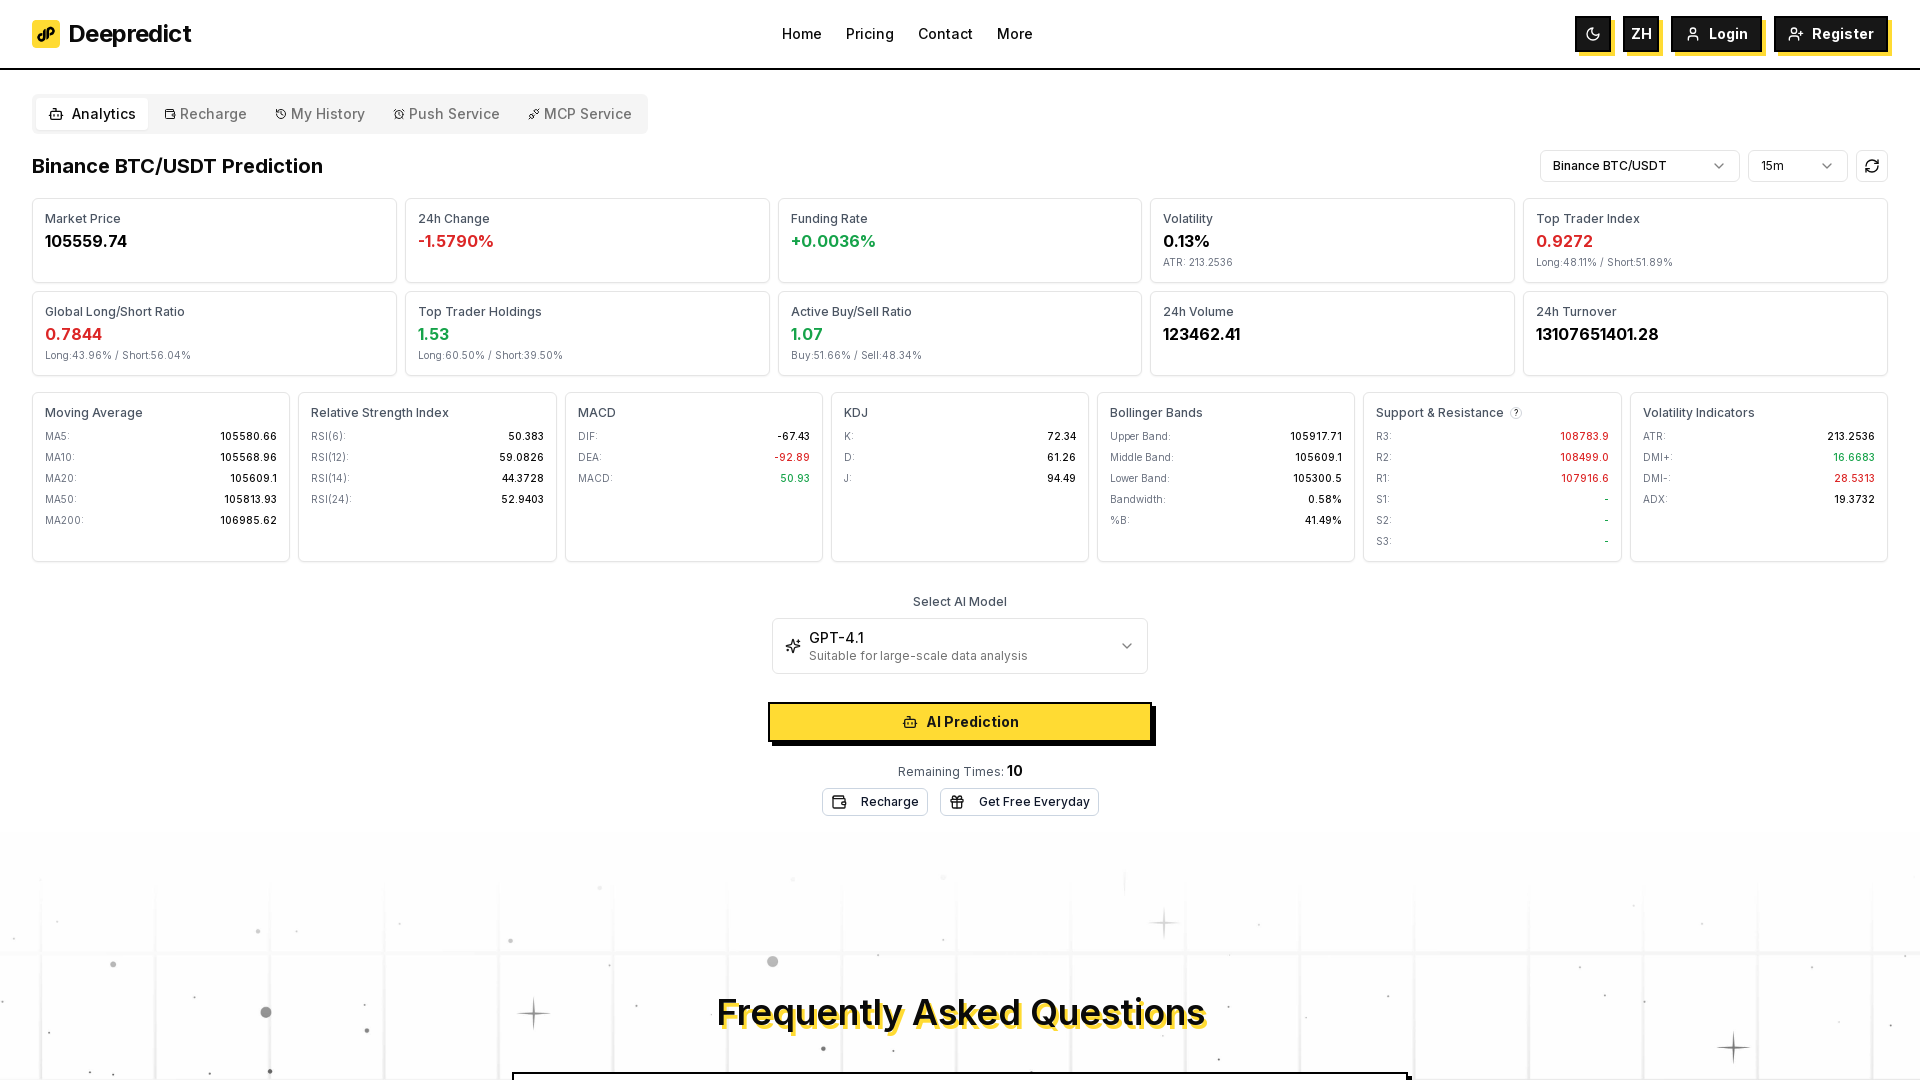Click the Volatility value 0.13%
This screenshot has height=1080, width=1920.
click(x=1186, y=241)
